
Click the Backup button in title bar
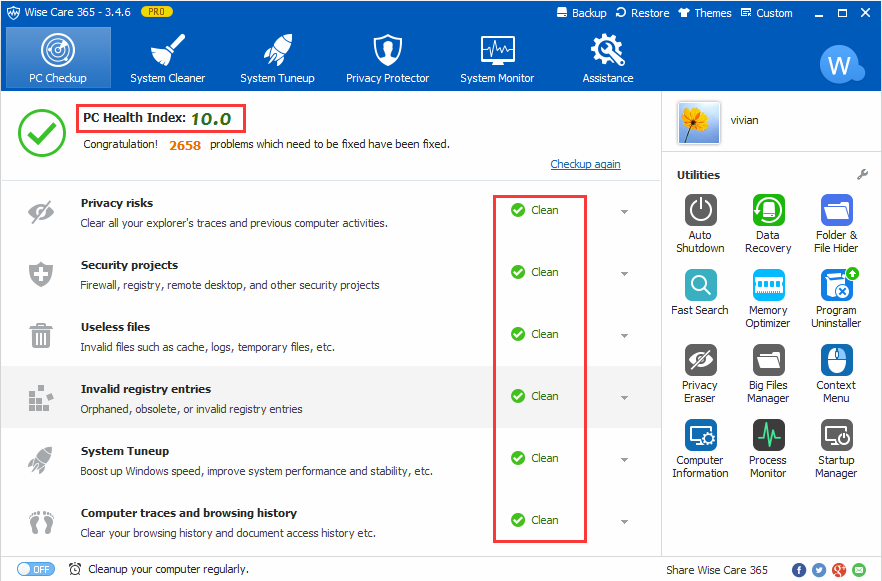tap(582, 13)
